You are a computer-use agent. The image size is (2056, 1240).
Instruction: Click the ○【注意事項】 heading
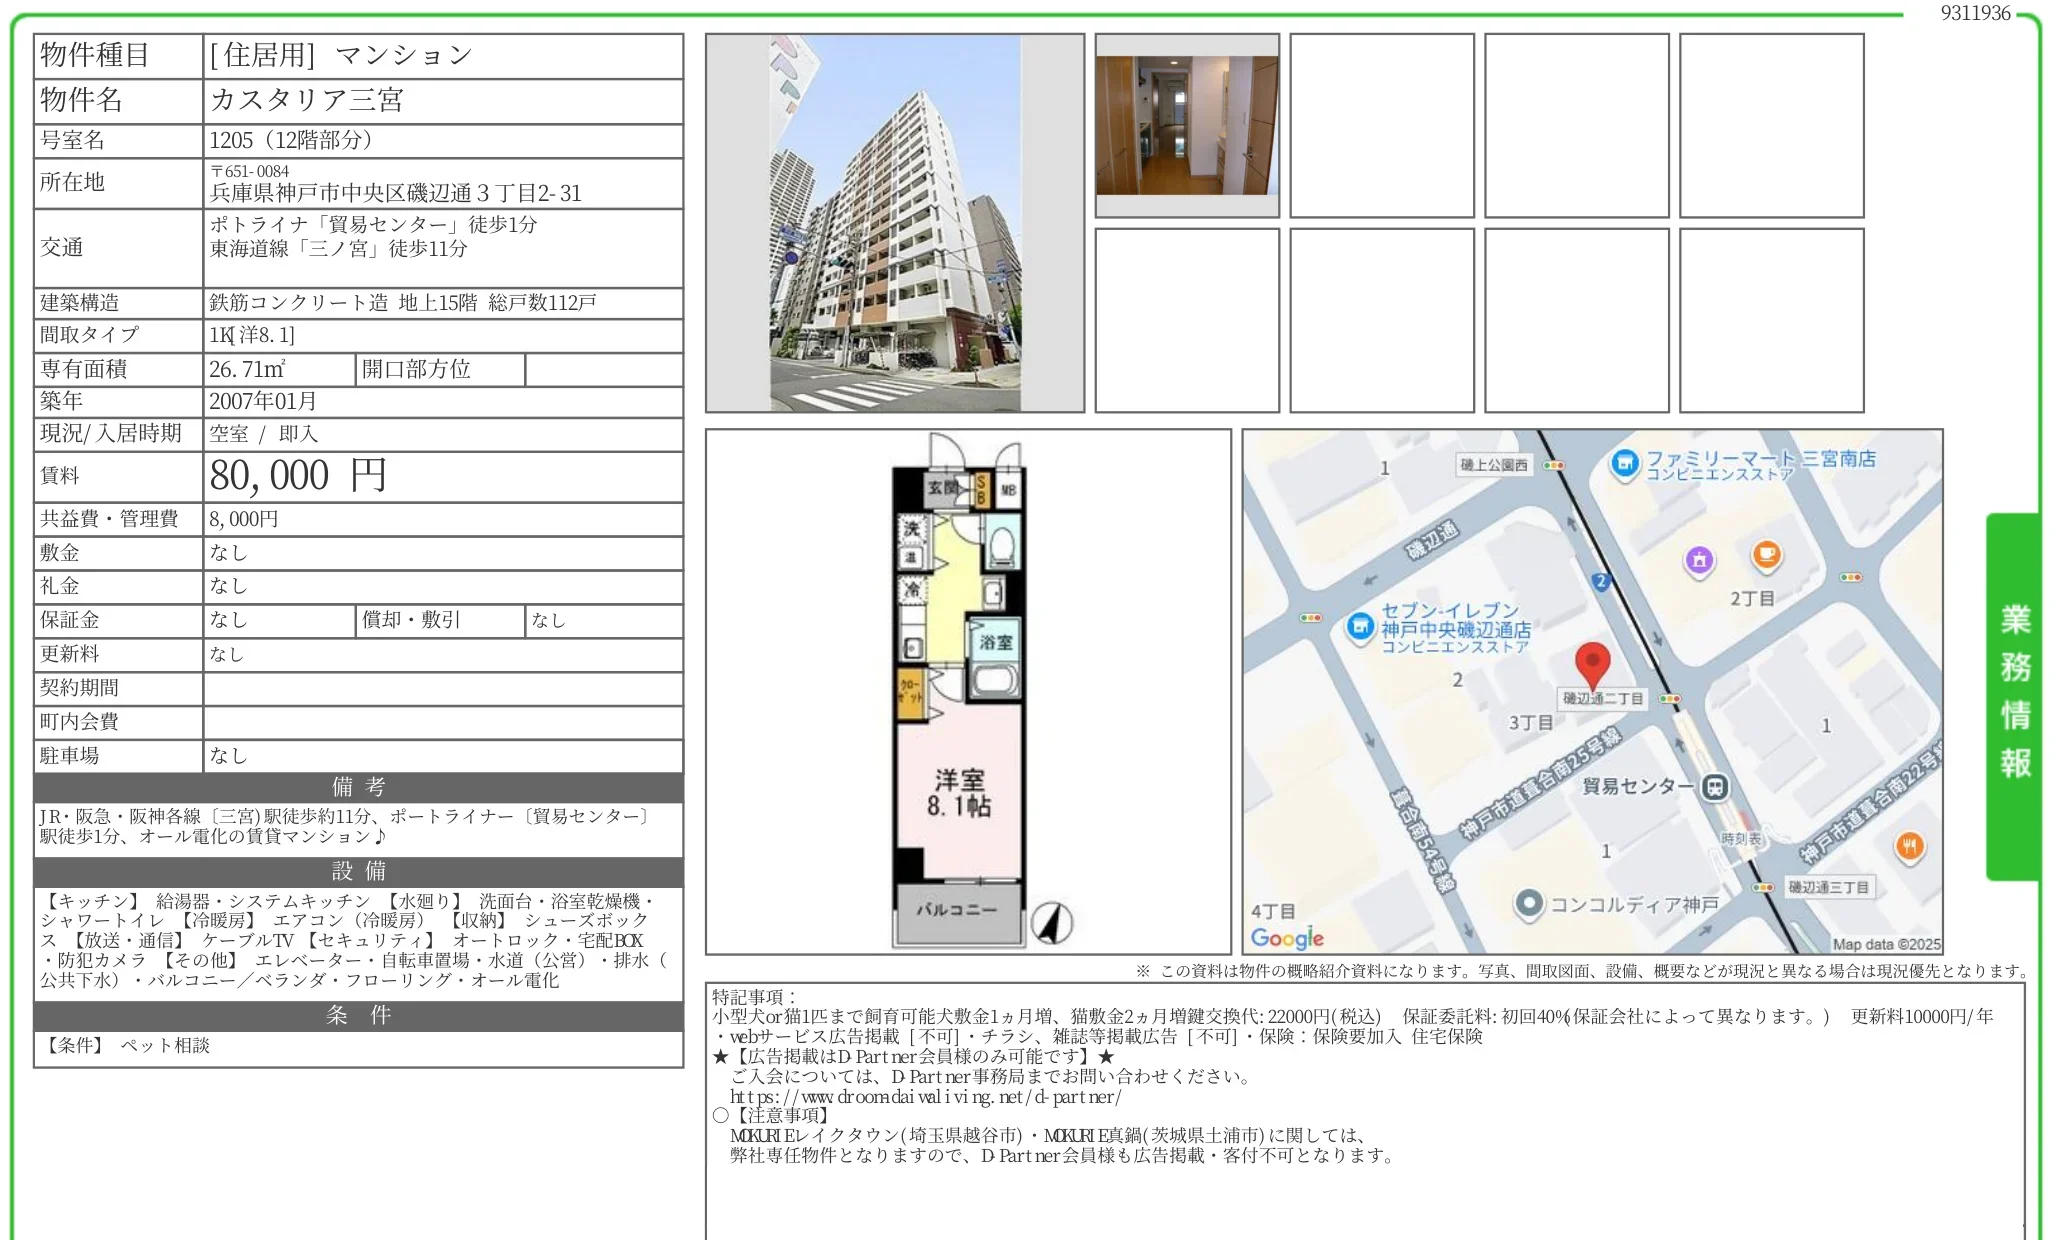coord(771,1116)
